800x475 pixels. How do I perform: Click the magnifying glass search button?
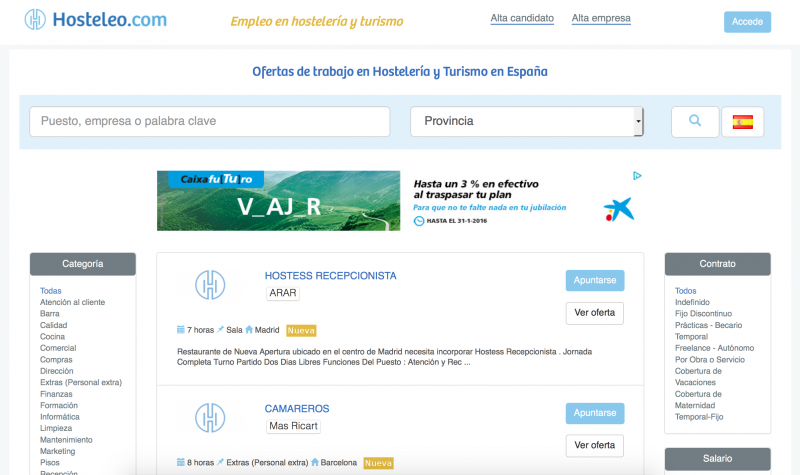694,122
